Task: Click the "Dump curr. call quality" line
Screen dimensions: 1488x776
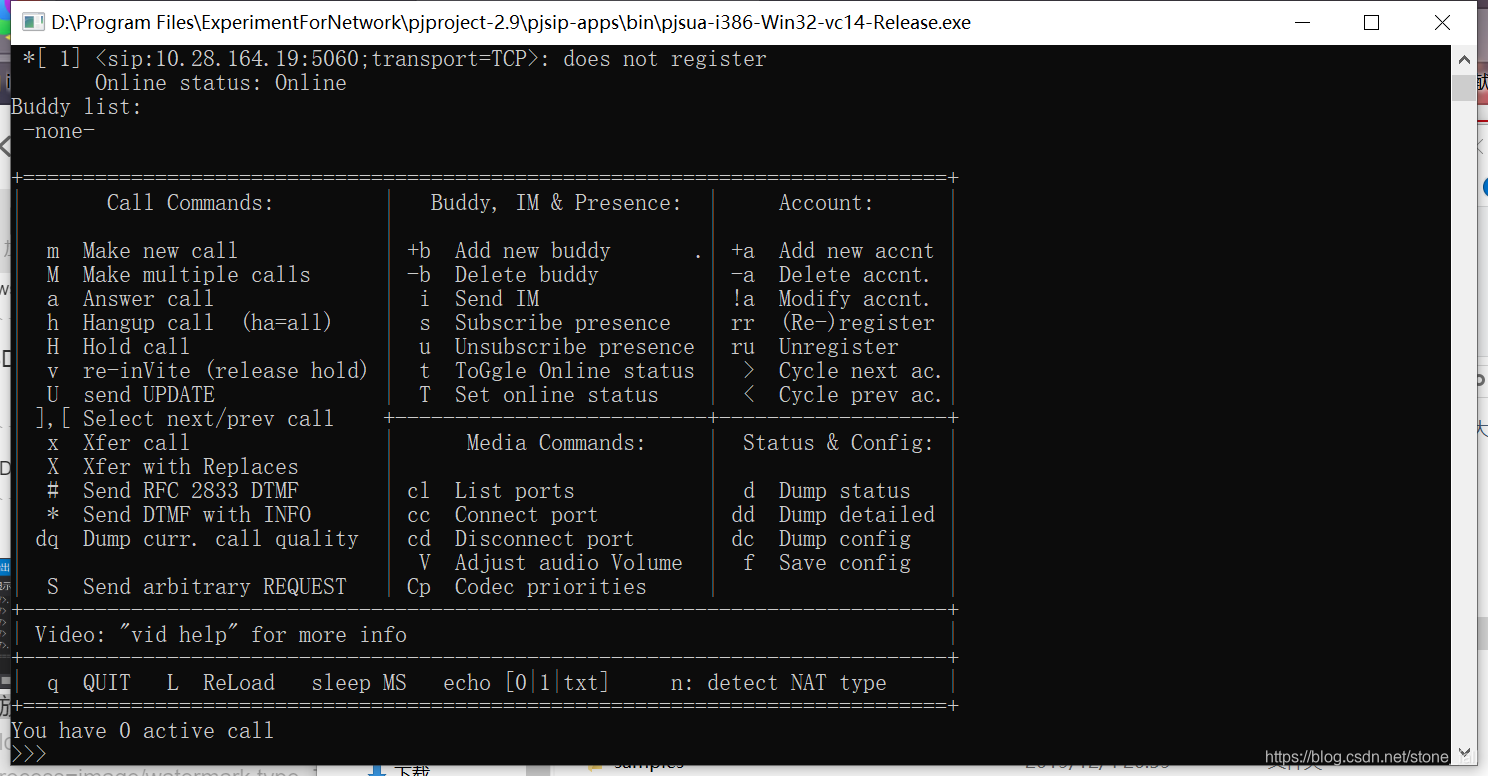Action: click(x=196, y=539)
